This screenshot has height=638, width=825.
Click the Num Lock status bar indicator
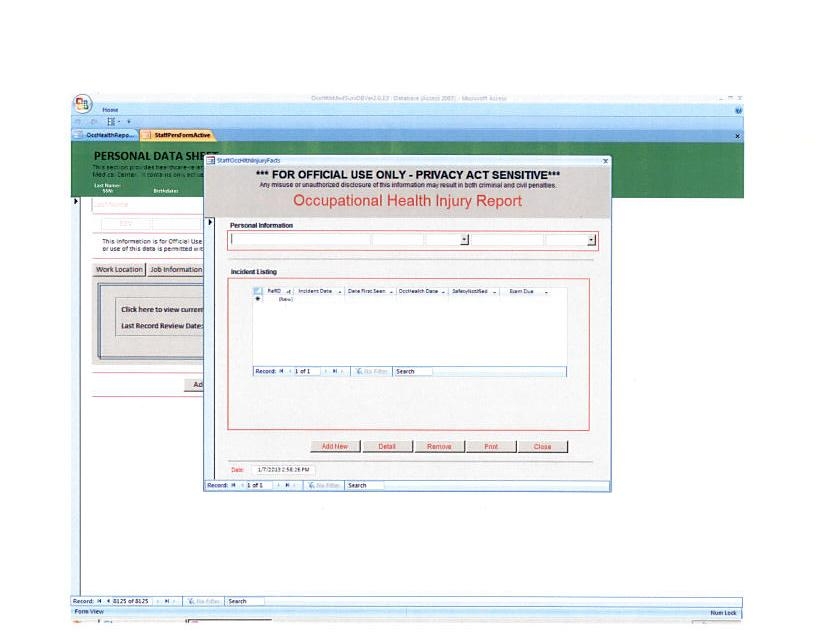(x=723, y=613)
